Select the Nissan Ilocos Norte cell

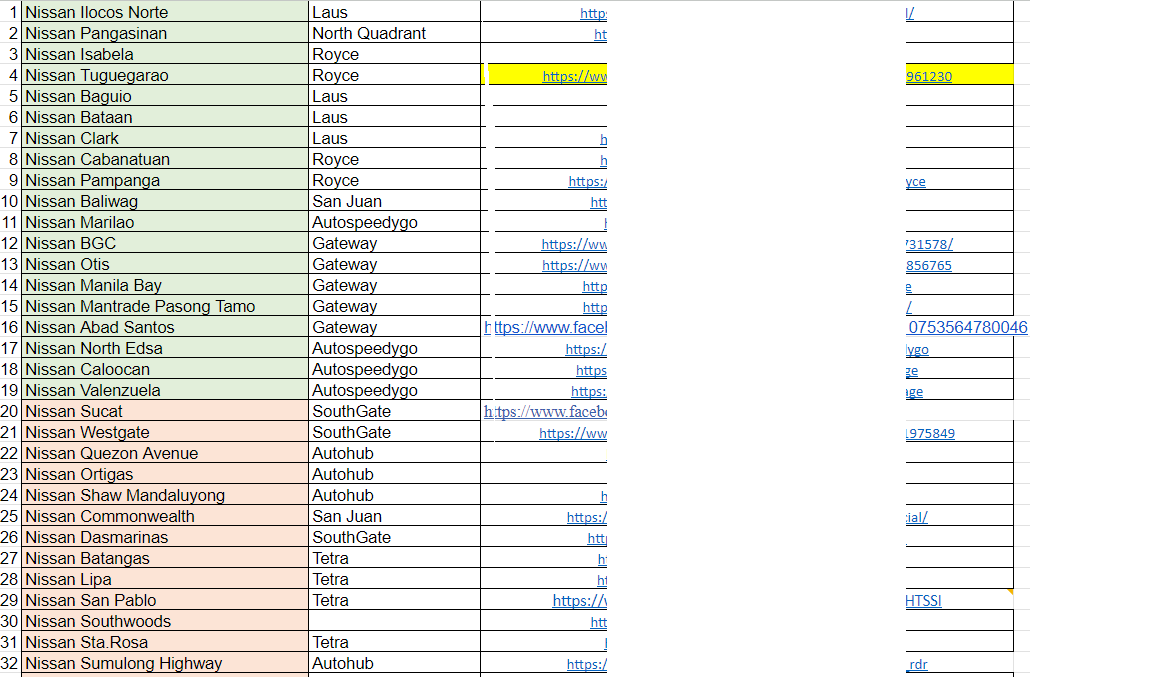click(165, 12)
